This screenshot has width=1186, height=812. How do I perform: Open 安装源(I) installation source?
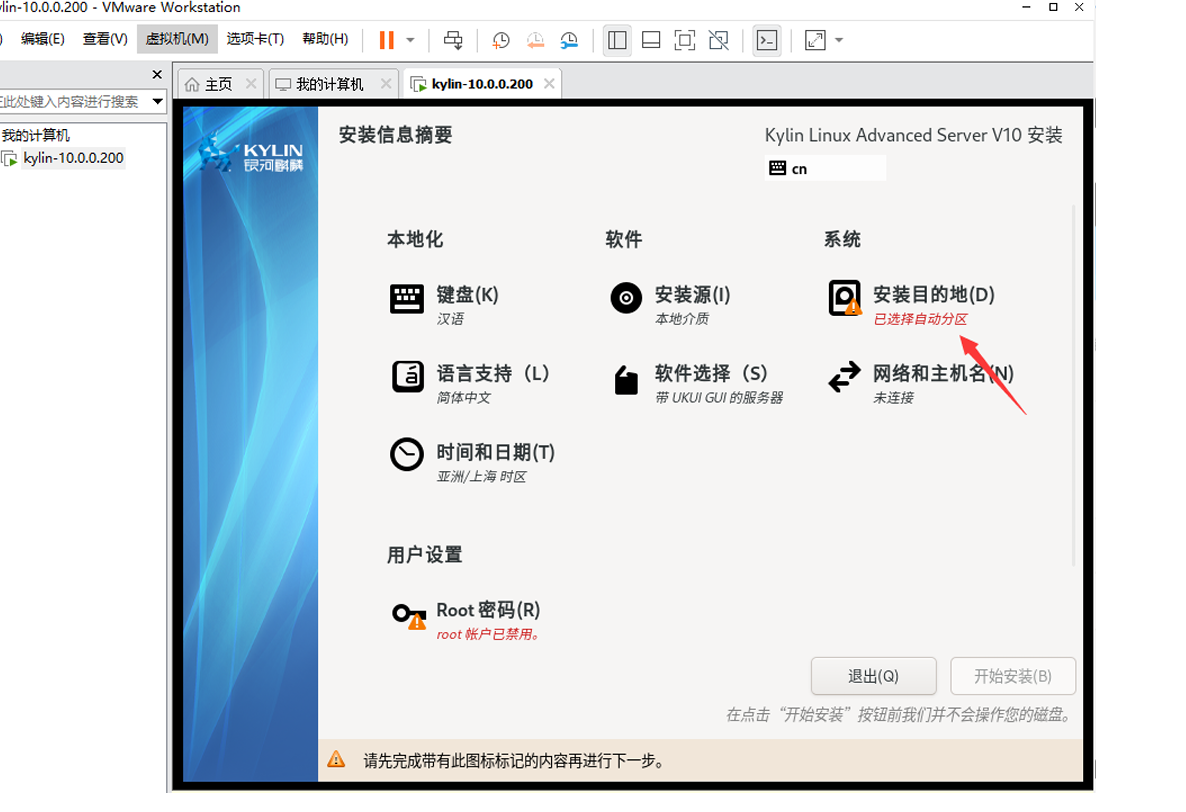click(670, 304)
